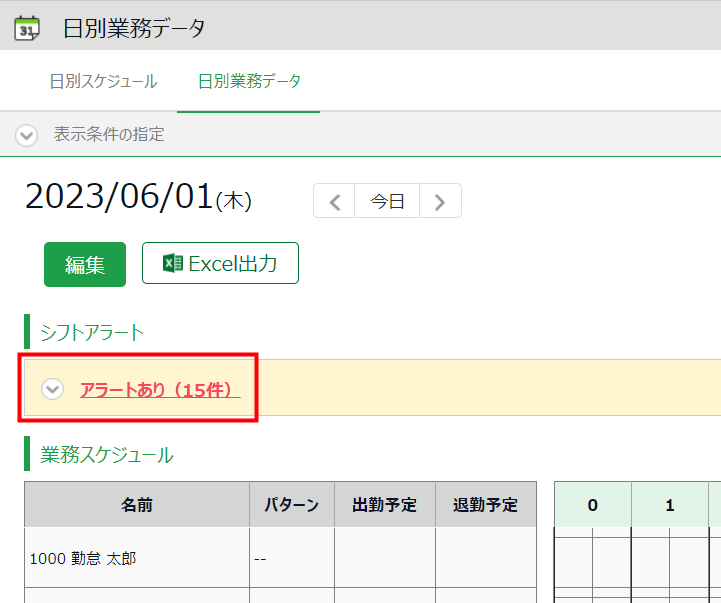
Task: Select the hour 1 timeline column header
Action: (x=669, y=505)
